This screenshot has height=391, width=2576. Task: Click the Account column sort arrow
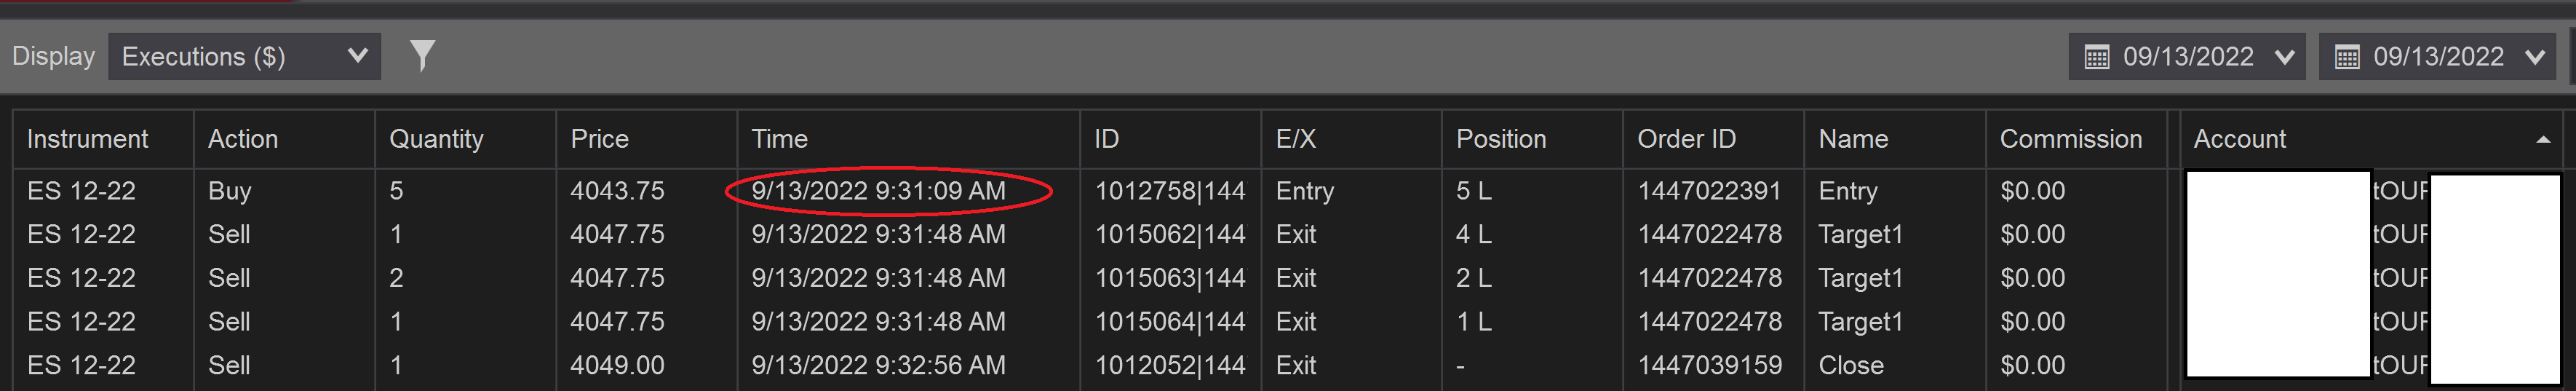(2542, 140)
